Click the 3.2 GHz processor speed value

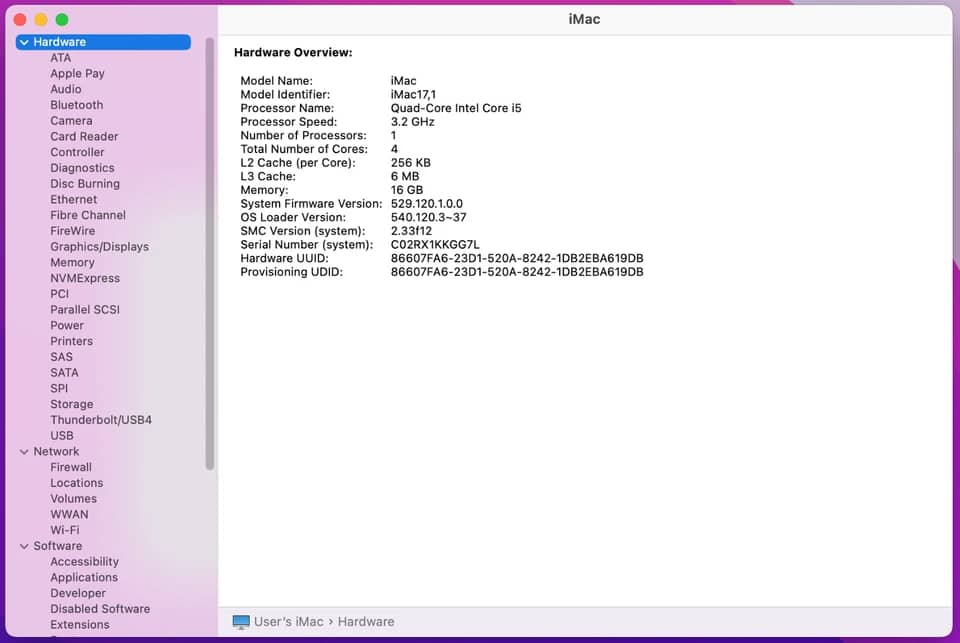pyautogui.click(x=413, y=122)
